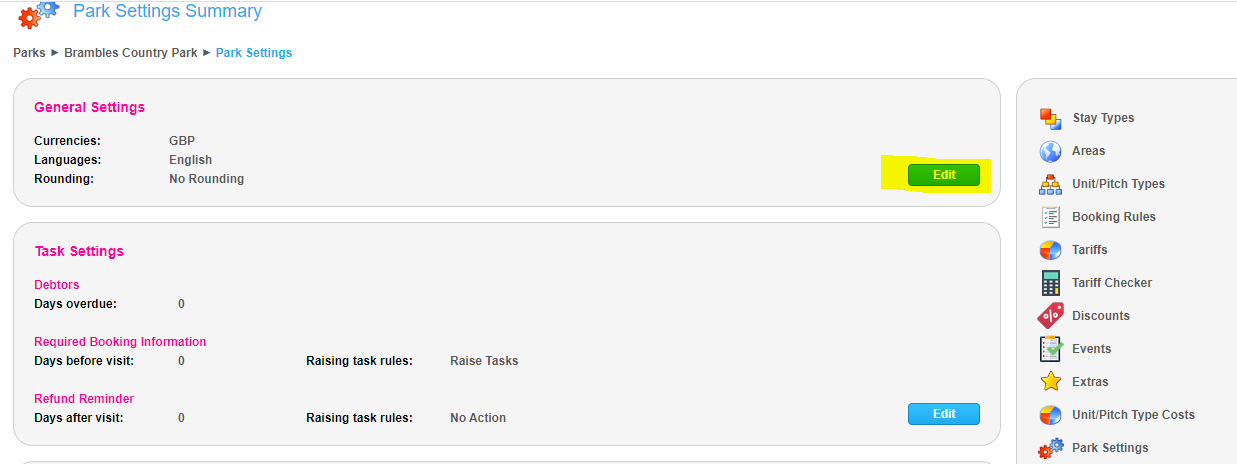
Task: Click the Discounts price tag icon
Action: [1050, 316]
